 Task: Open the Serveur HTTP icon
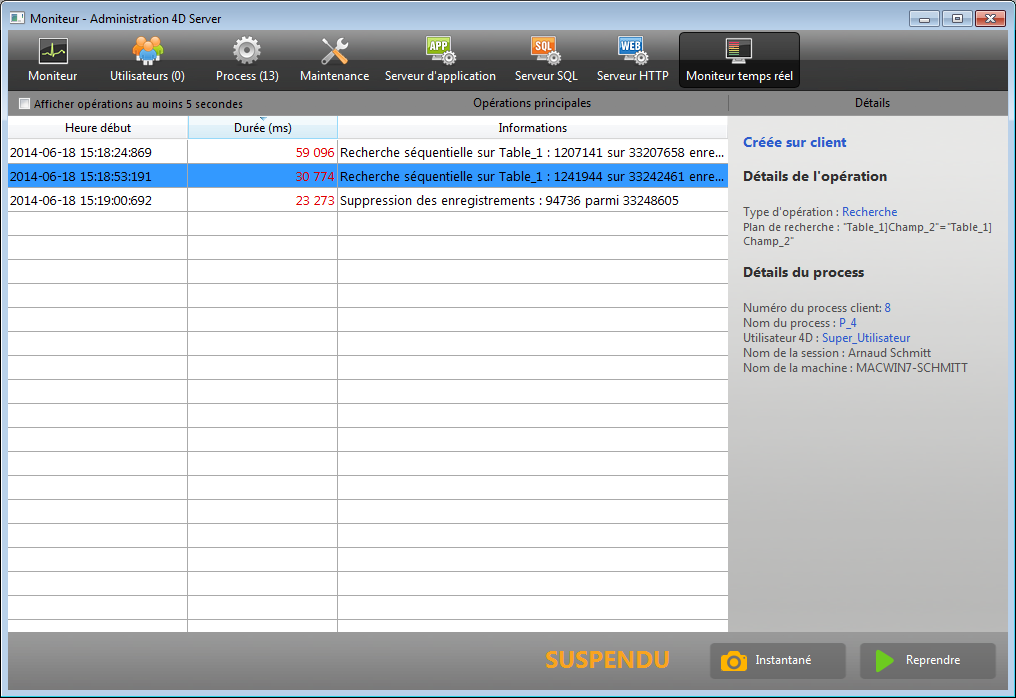tap(632, 51)
